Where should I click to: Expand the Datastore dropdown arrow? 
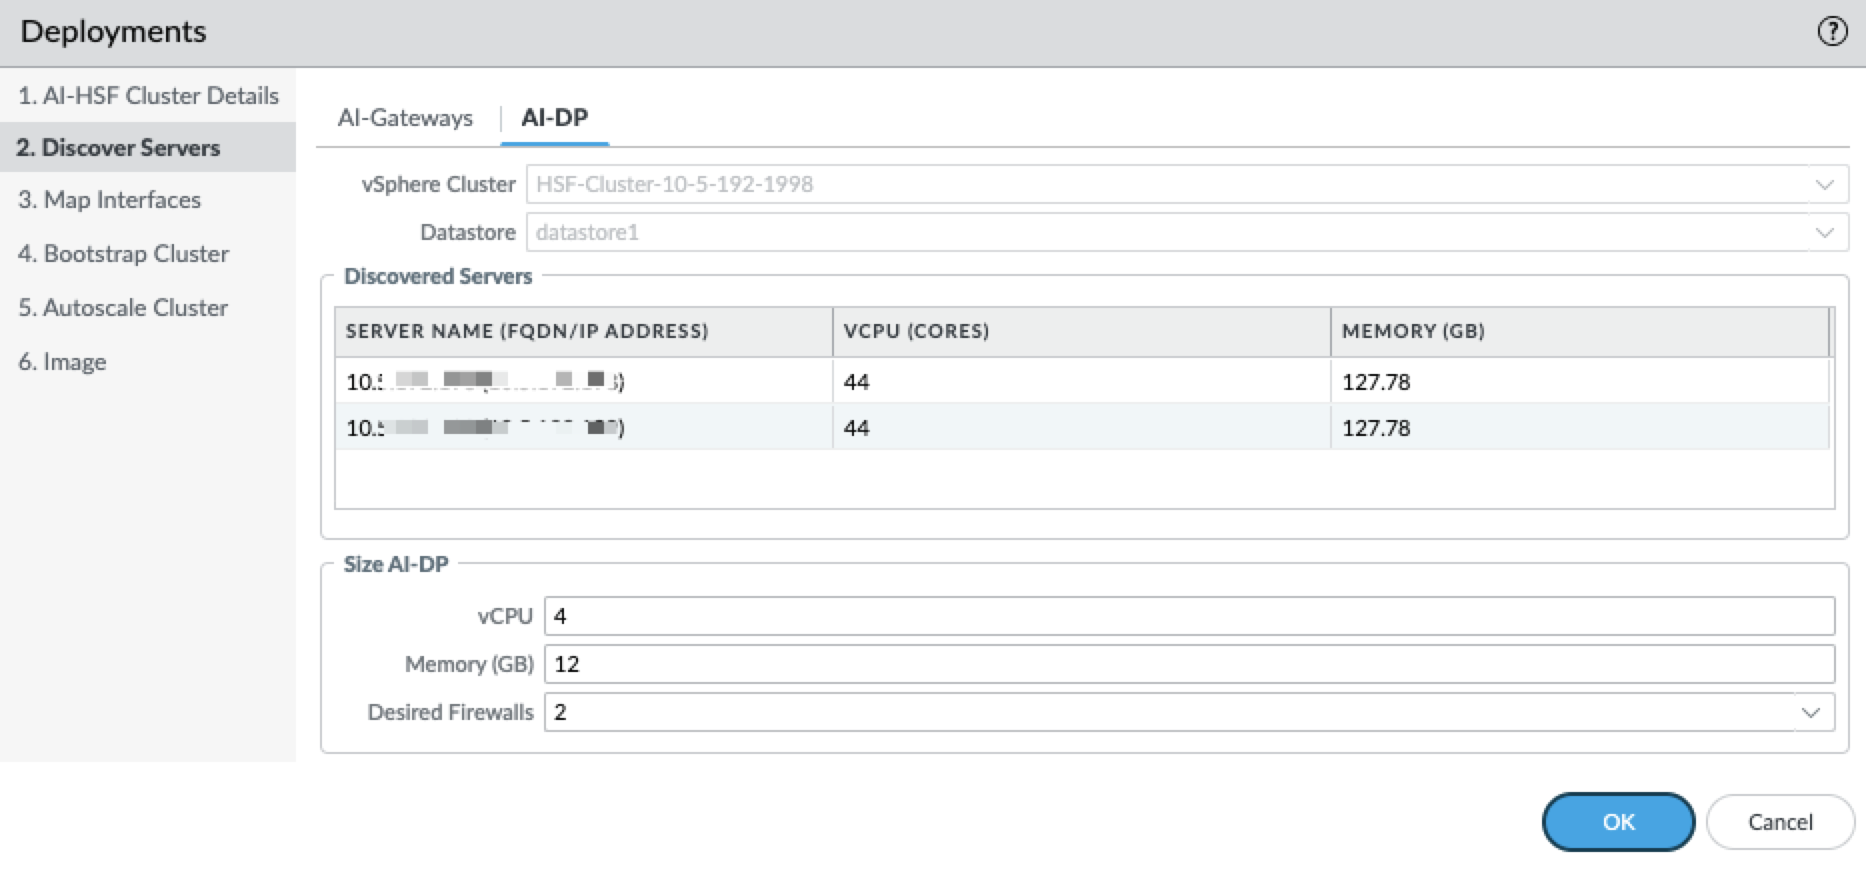(x=1824, y=233)
